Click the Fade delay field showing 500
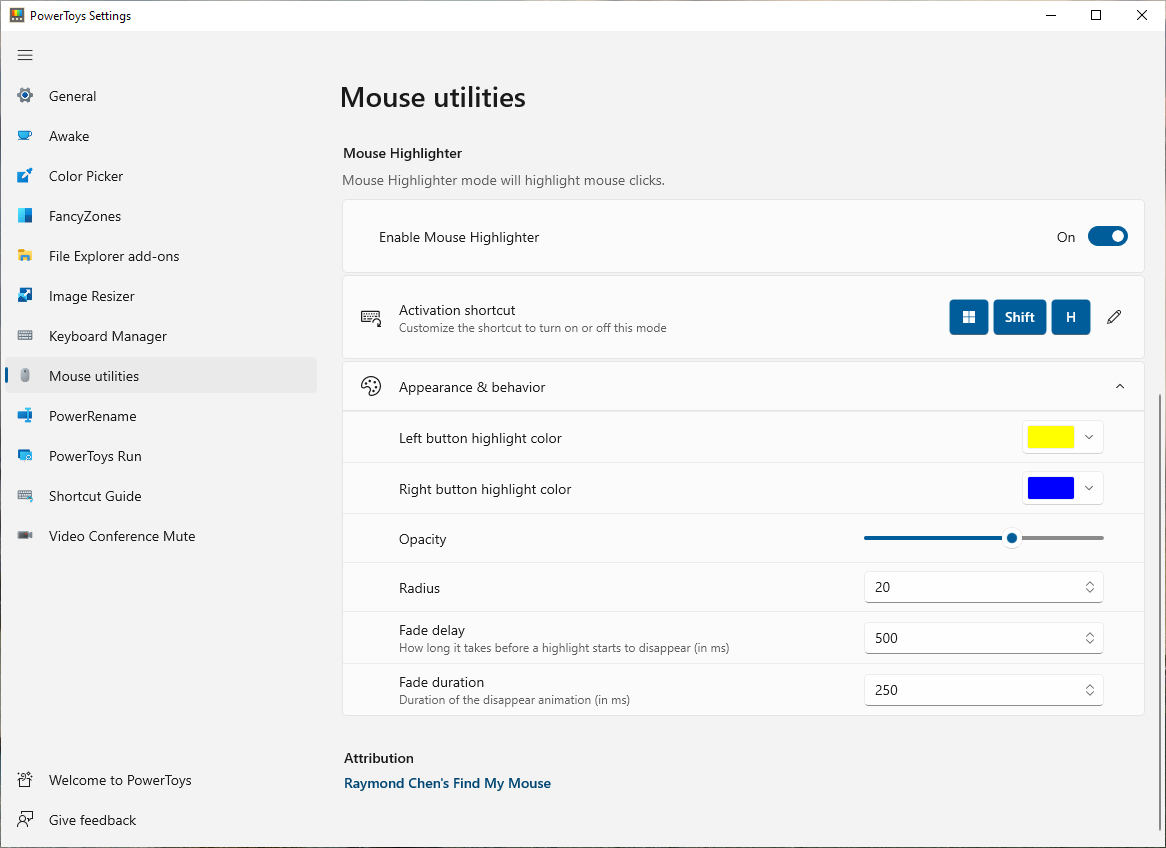This screenshot has height=848, width=1166. (x=983, y=638)
